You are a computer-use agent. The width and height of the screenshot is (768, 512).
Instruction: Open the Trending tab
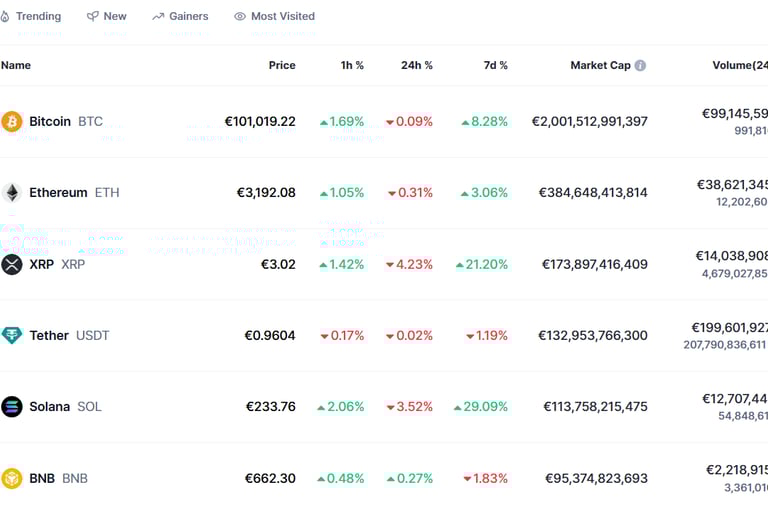31,16
